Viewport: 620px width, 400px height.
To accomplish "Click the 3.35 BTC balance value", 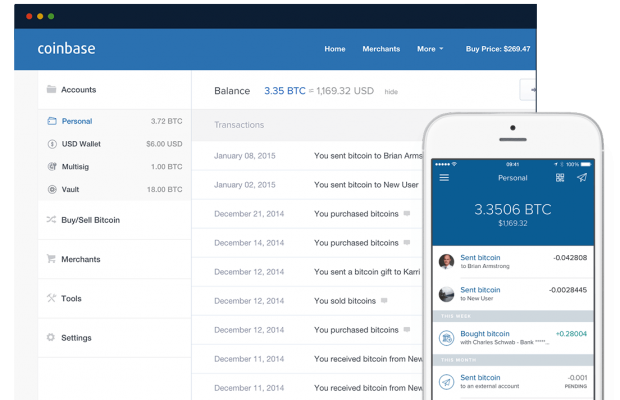I will 285,91.
